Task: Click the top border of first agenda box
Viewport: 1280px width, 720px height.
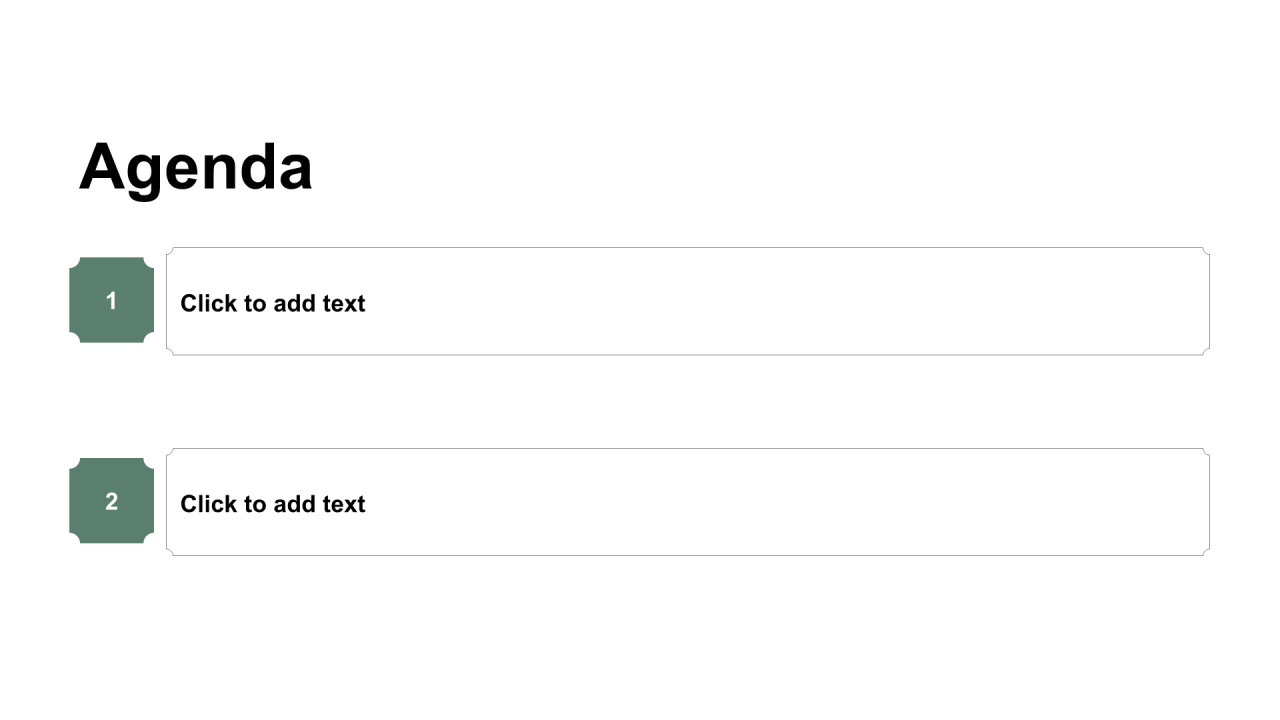Action: tap(688, 247)
